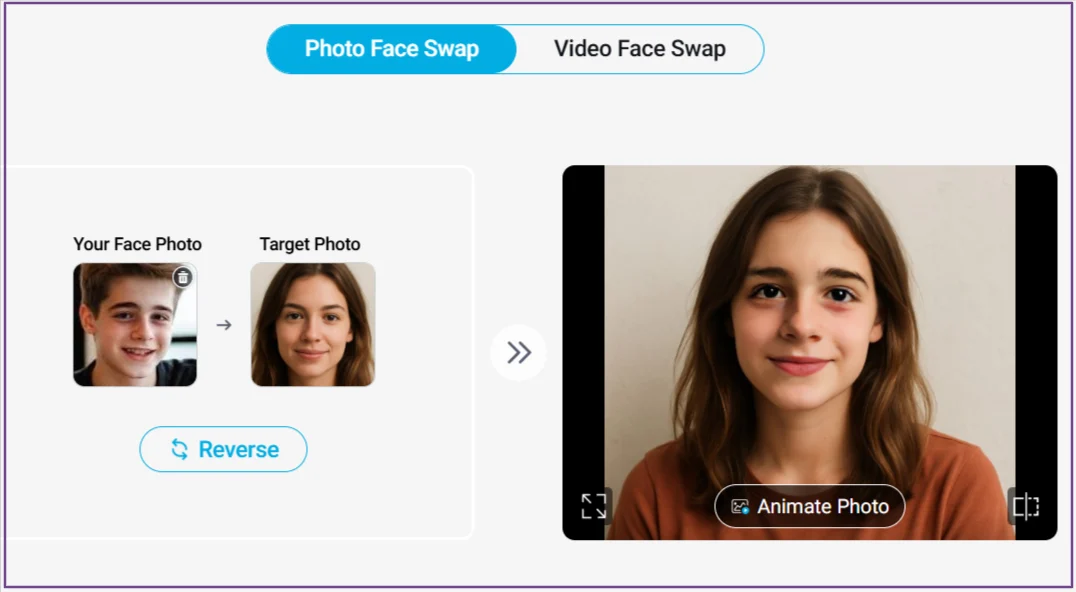Click the refresh arrows icon in Reverse button

177,449
